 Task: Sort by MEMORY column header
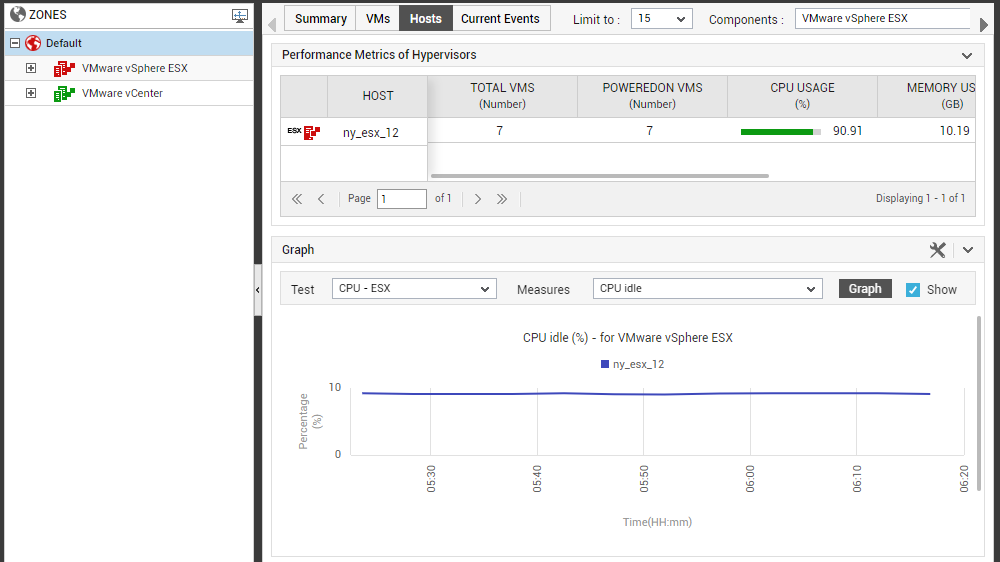click(927, 96)
